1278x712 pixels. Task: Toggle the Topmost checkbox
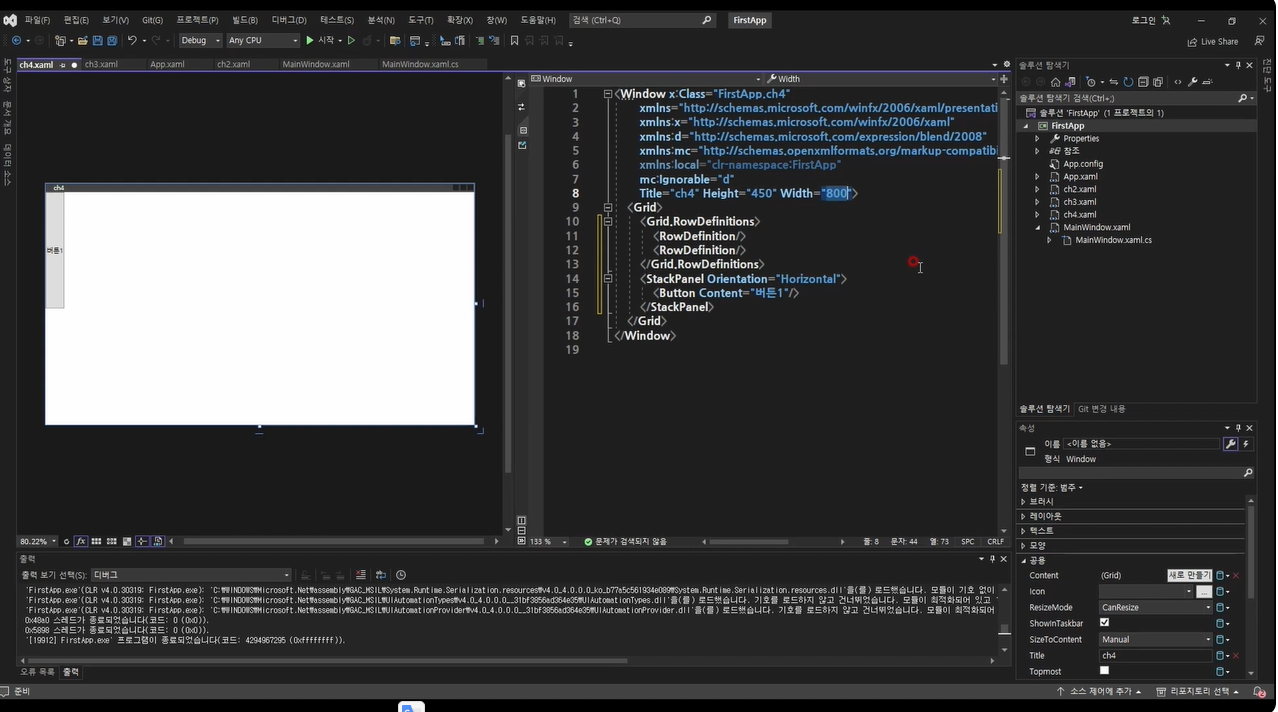pos(1105,671)
